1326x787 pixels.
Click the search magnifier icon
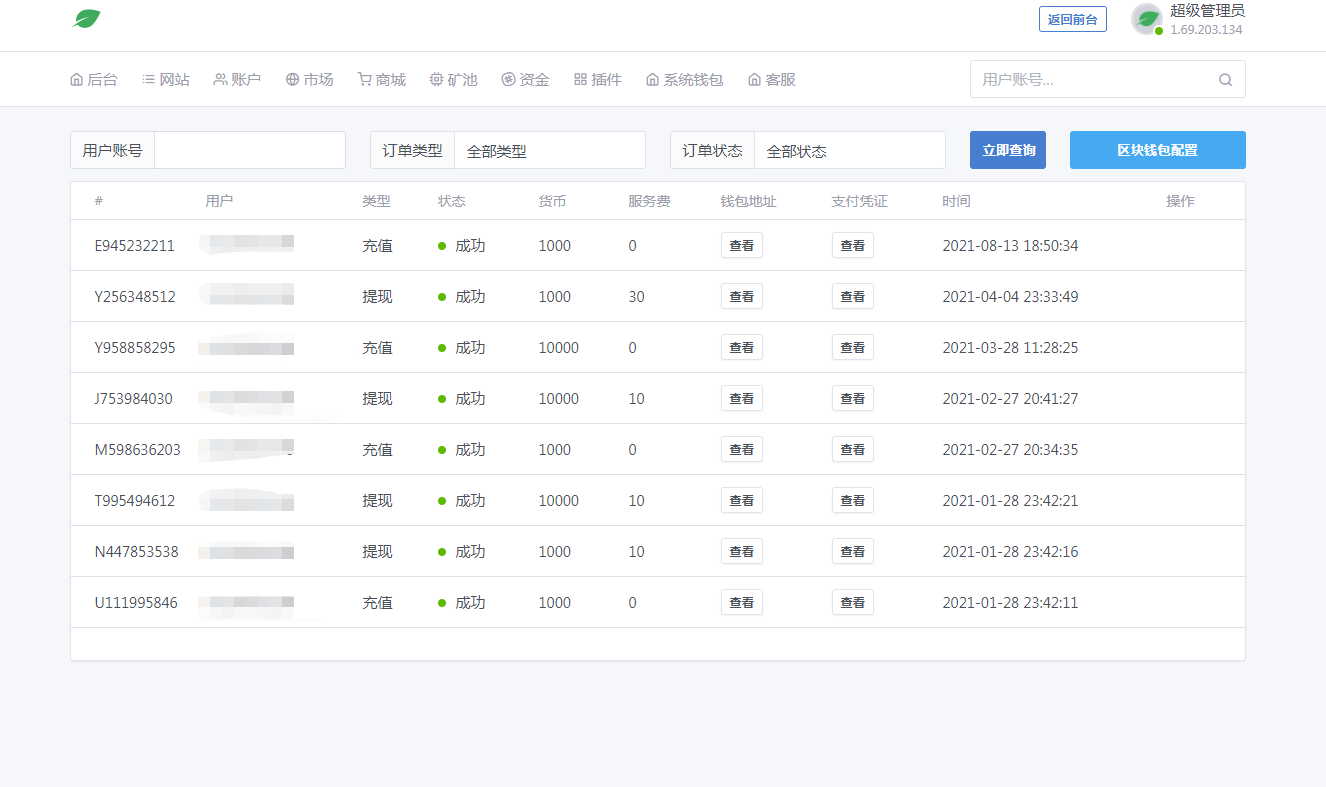point(1225,80)
